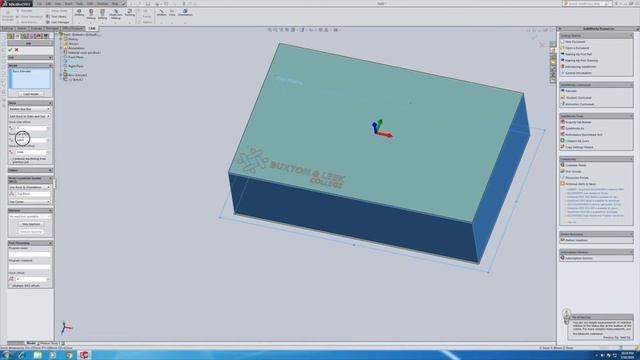The width and height of the screenshot is (640, 360).
Task: Select Right Plane in the feature tree
Action: [76, 66]
